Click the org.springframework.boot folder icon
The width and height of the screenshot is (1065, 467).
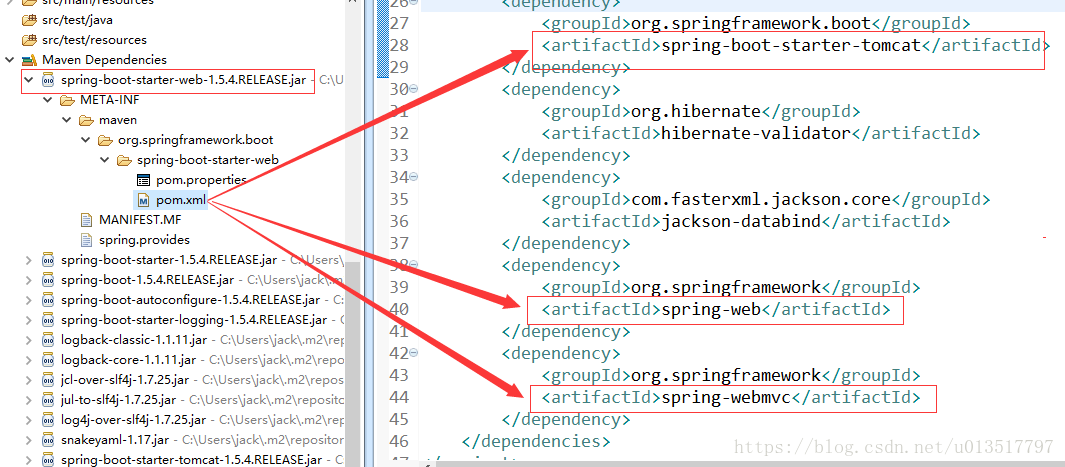point(105,140)
